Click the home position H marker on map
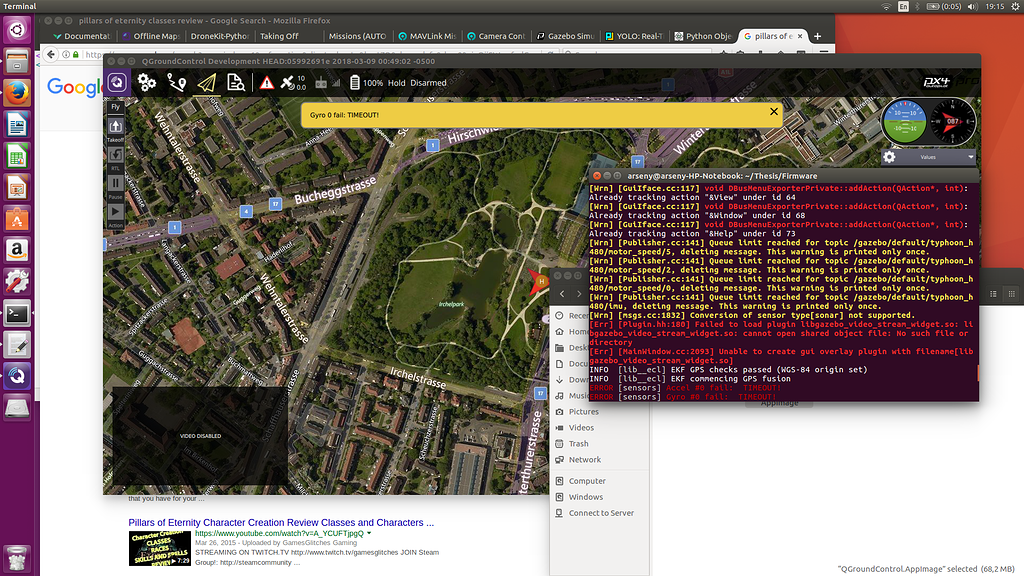This screenshot has height=576, width=1024. coord(541,281)
